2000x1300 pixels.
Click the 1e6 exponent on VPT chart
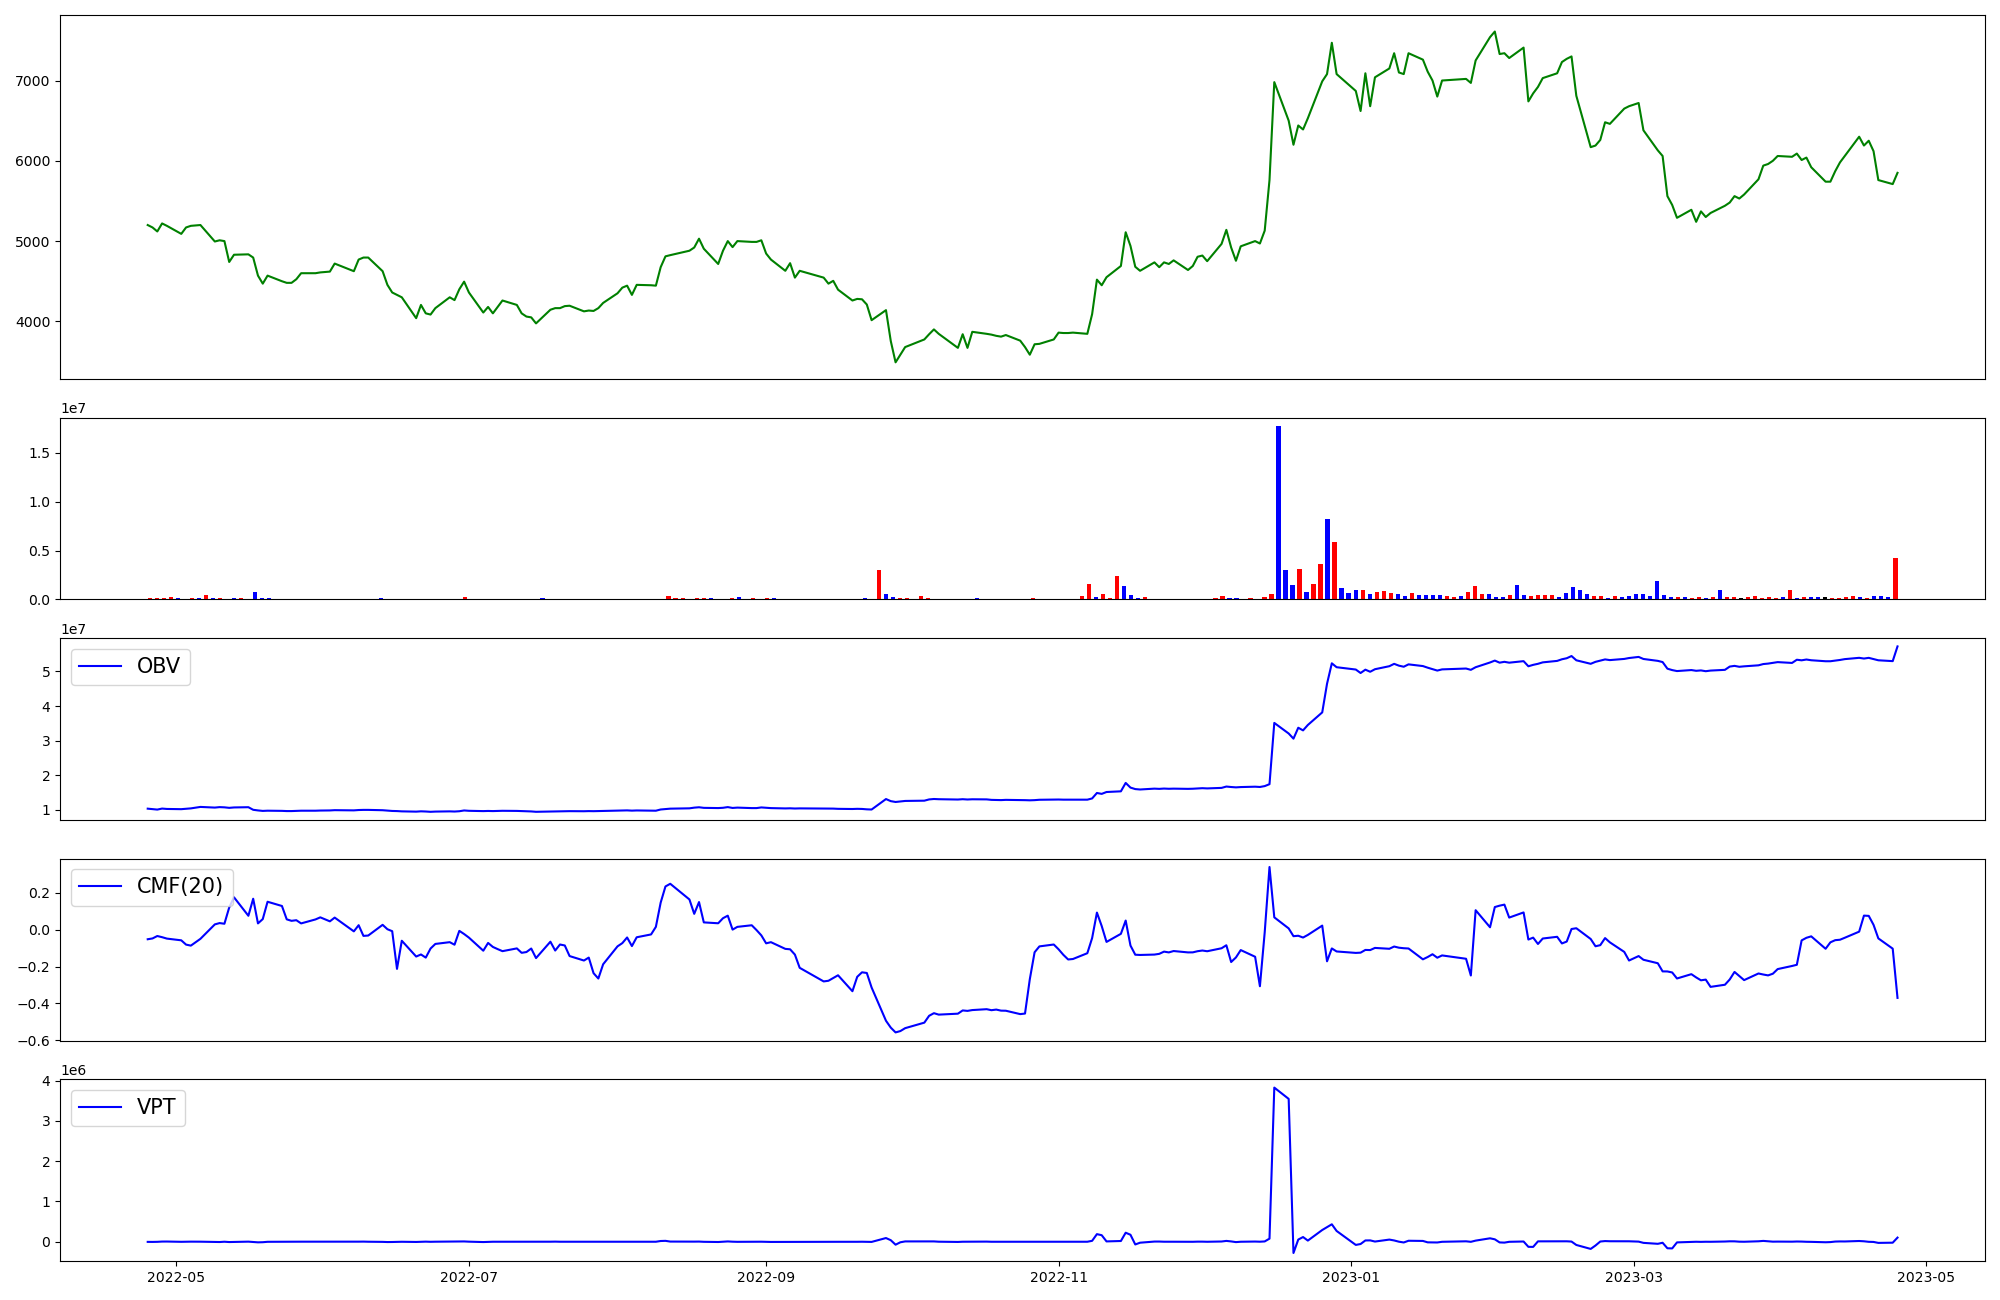coord(74,1070)
